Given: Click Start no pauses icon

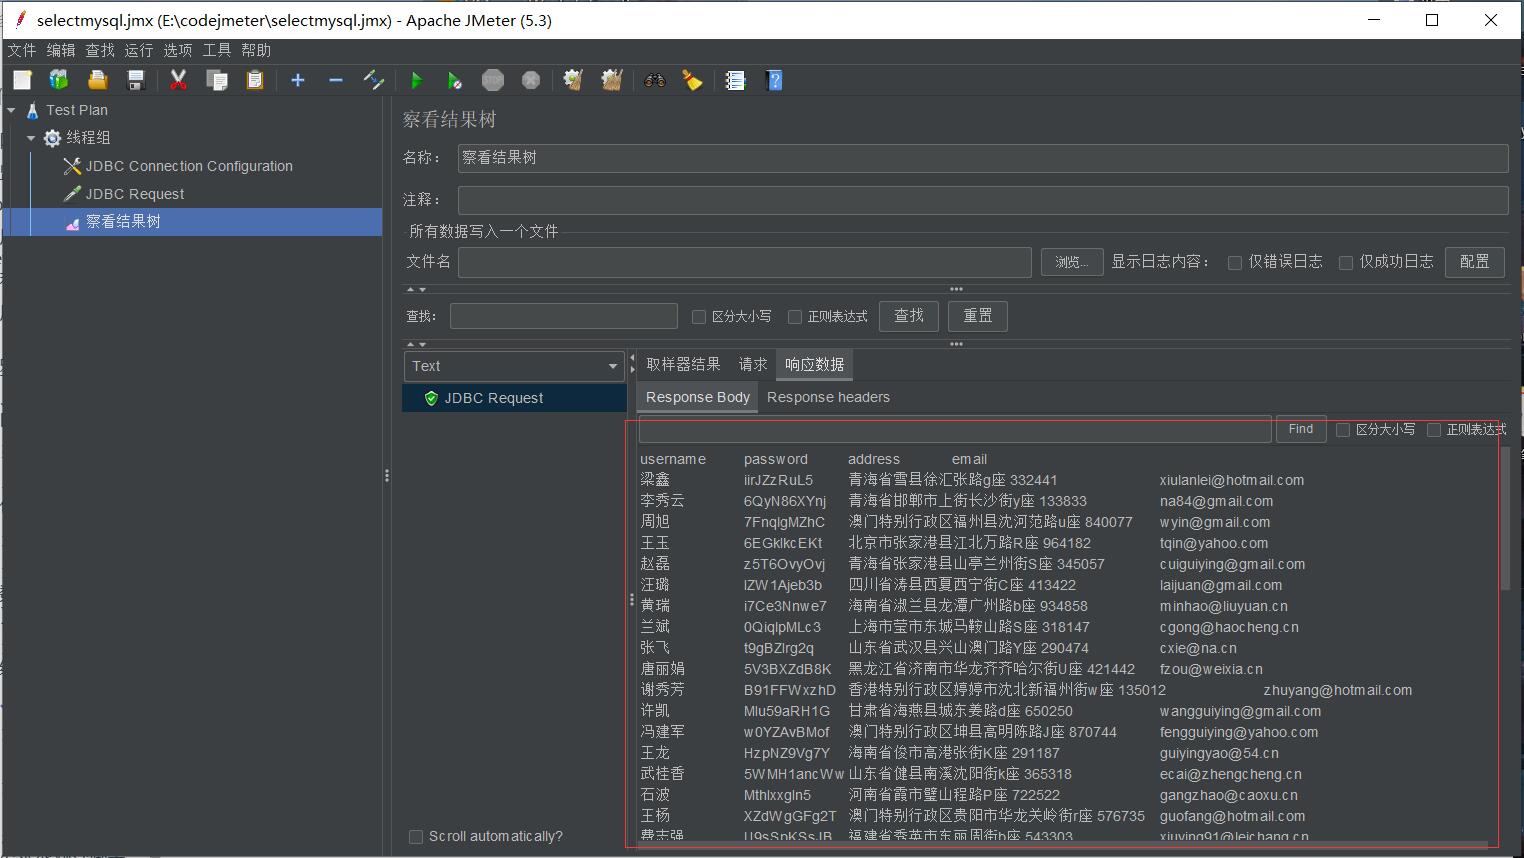Looking at the screenshot, I should tap(454, 80).
